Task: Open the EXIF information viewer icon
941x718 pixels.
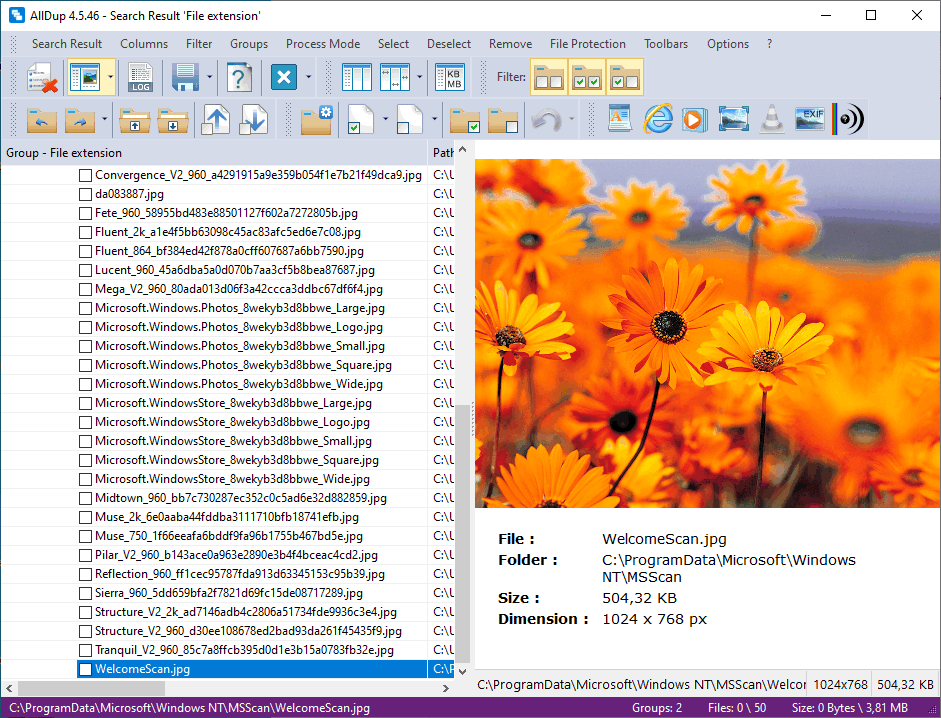Action: coord(810,118)
